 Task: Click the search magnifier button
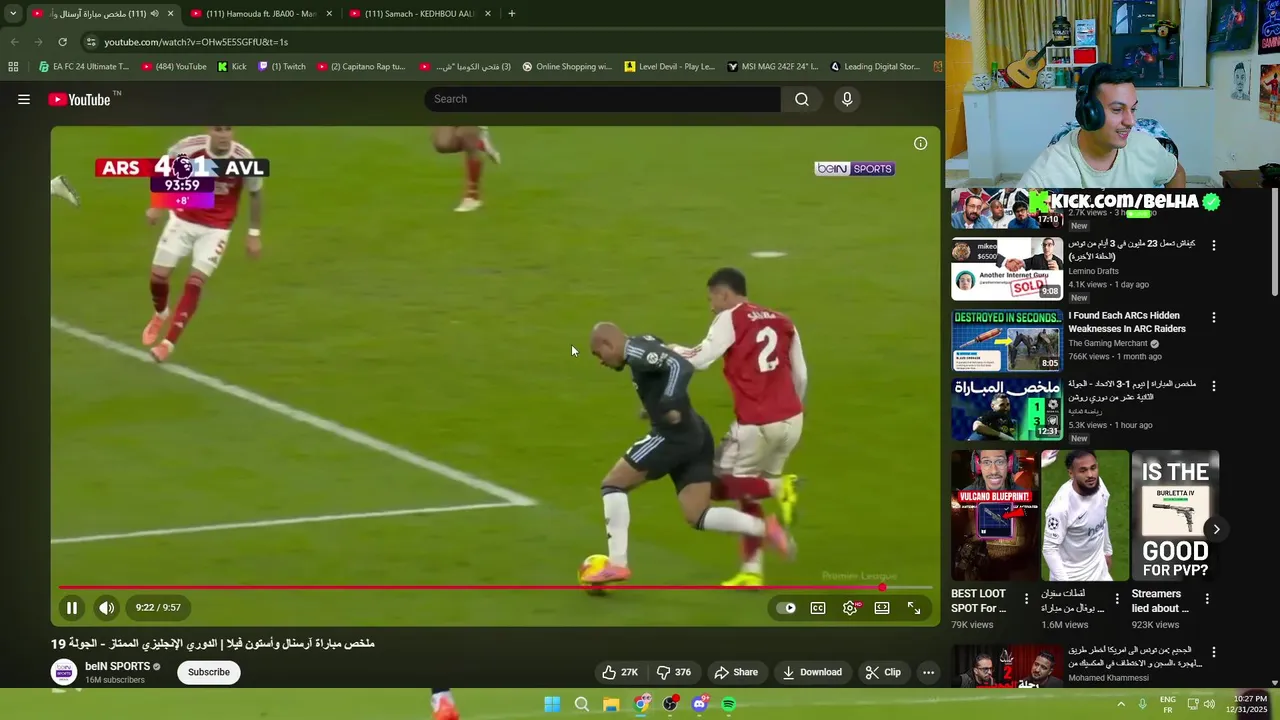(x=802, y=99)
